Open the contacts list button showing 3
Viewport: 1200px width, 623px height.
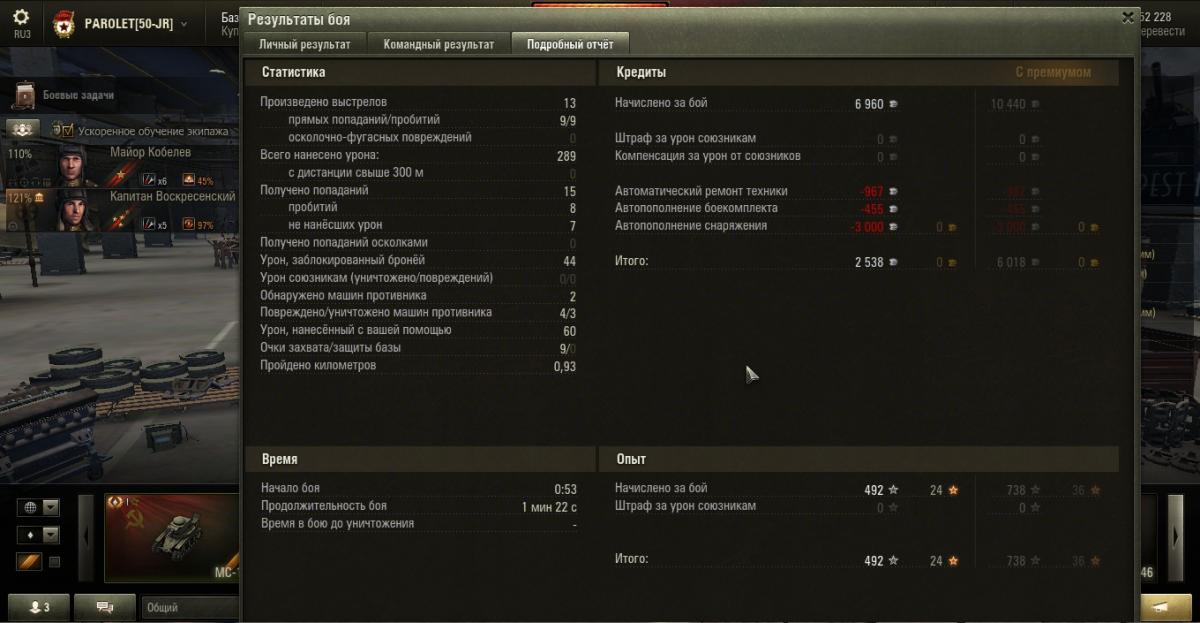point(39,607)
